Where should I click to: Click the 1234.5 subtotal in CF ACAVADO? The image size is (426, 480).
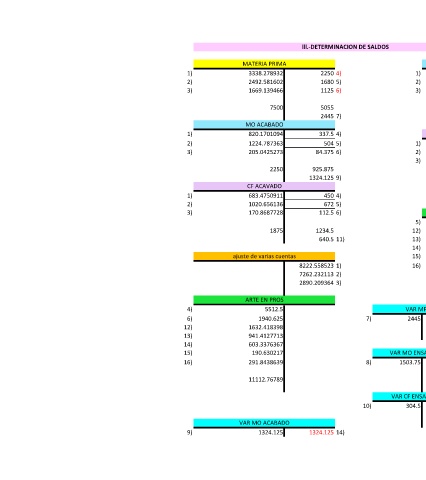(325, 231)
